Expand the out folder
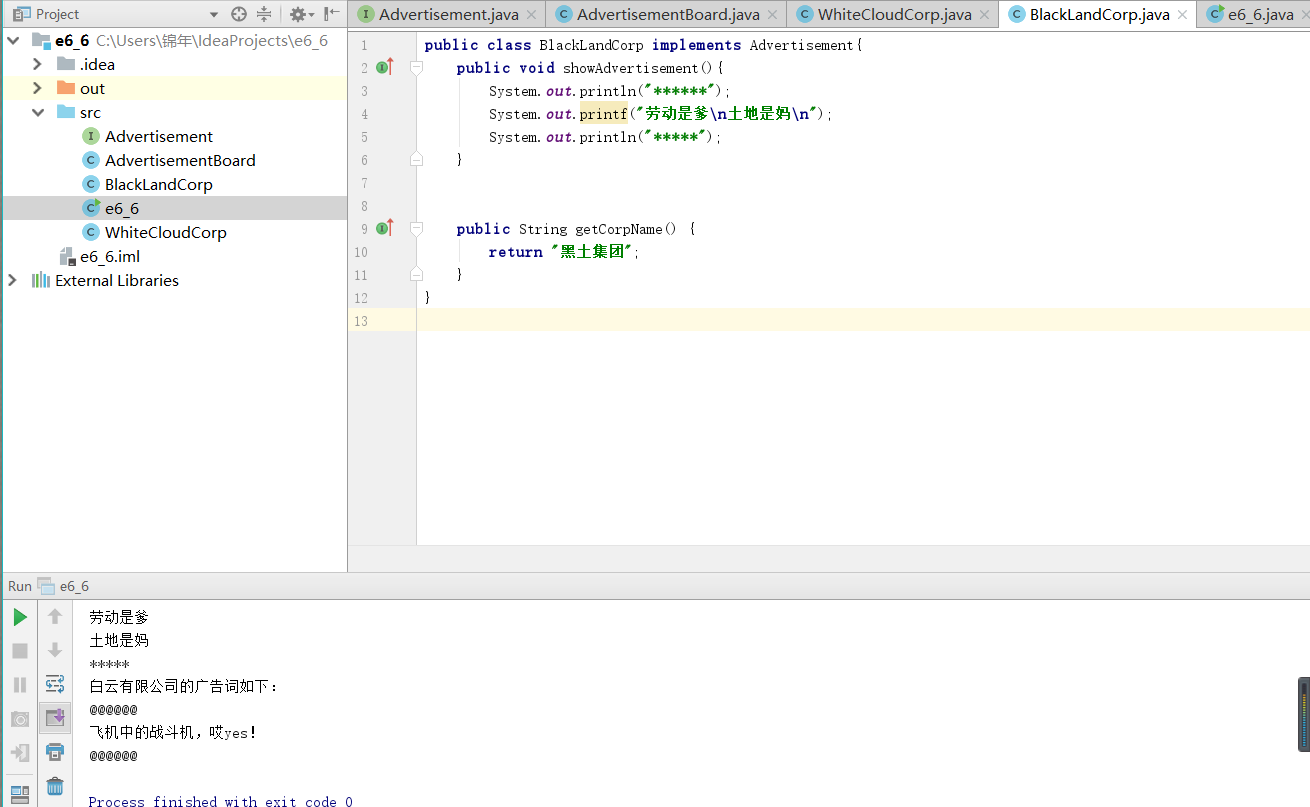This screenshot has width=1310, height=807. point(38,88)
